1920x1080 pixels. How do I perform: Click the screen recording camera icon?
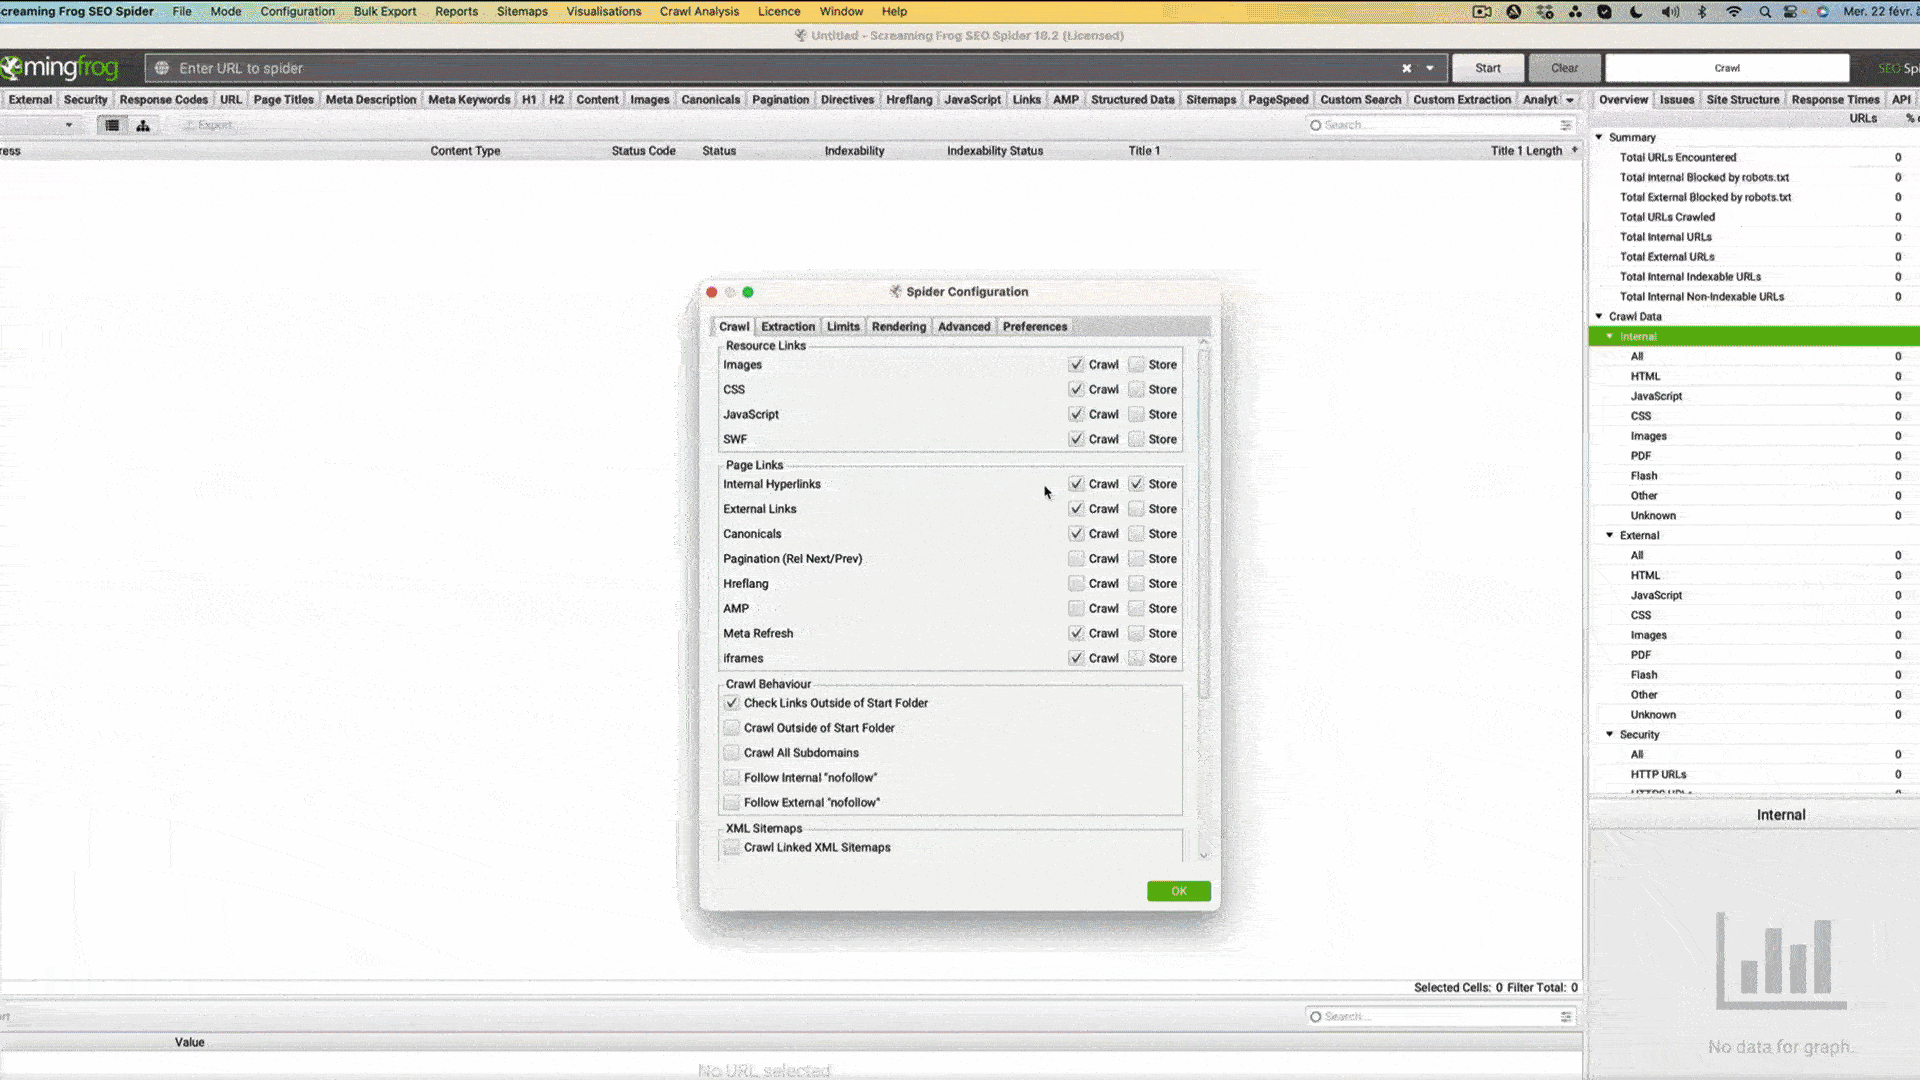coord(1482,12)
